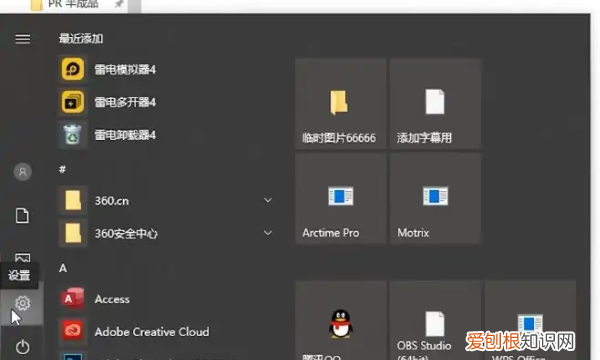Click the Access label text

(112, 299)
